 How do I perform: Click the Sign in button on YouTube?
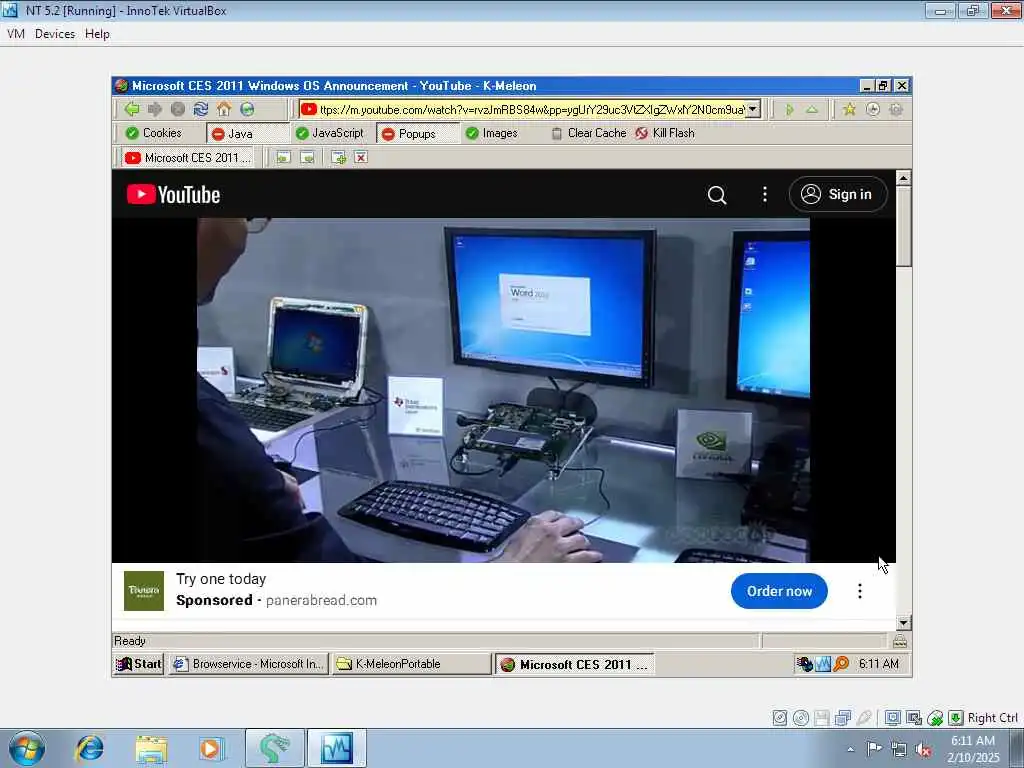[x=838, y=195]
